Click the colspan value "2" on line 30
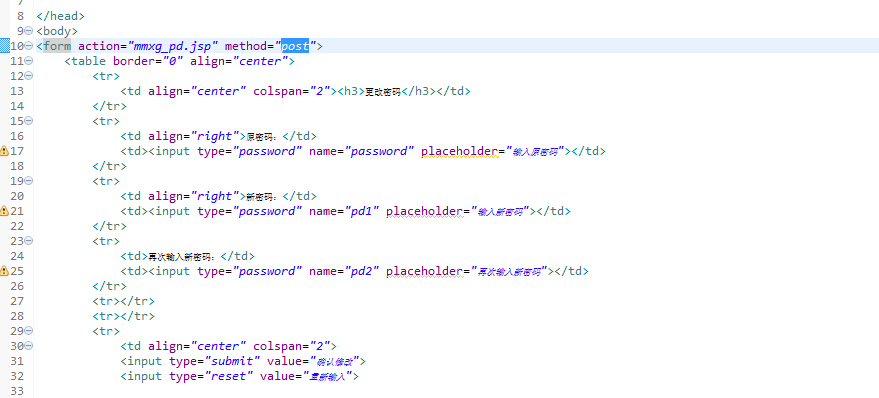879x398 pixels. (x=320, y=346)
